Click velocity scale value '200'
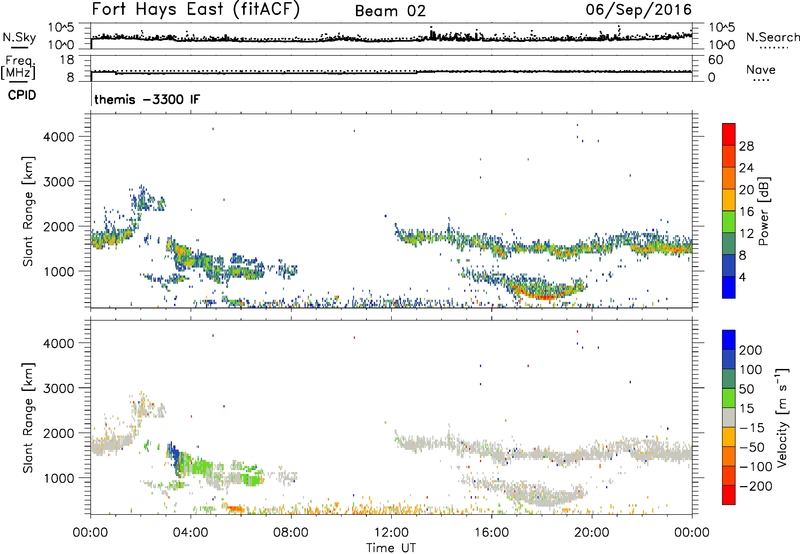 (751, 350)
